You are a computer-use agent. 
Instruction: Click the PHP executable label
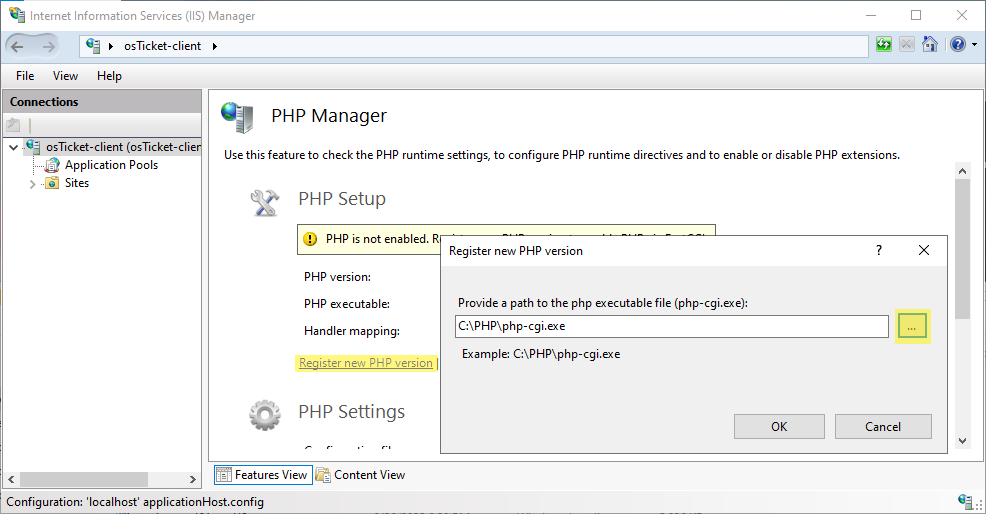click(346, 304)
